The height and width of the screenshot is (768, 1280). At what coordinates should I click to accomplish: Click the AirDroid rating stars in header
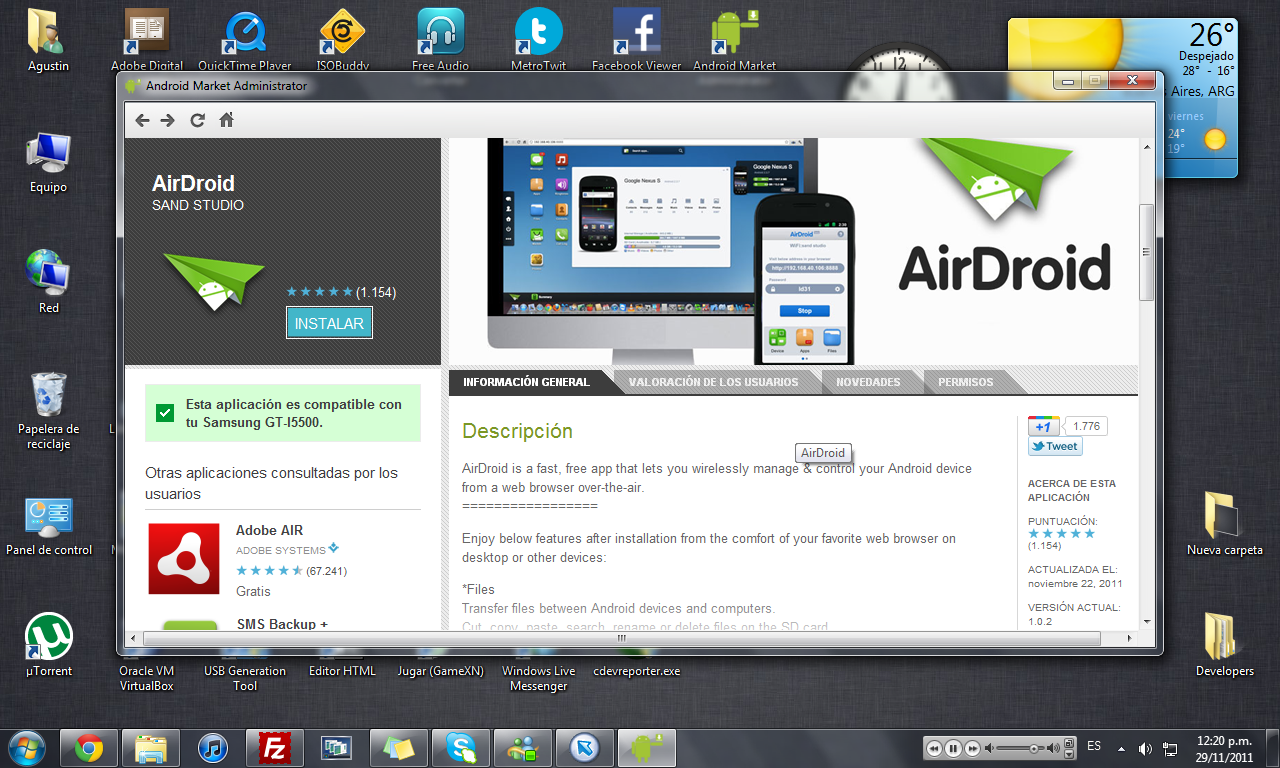[319, 292]
